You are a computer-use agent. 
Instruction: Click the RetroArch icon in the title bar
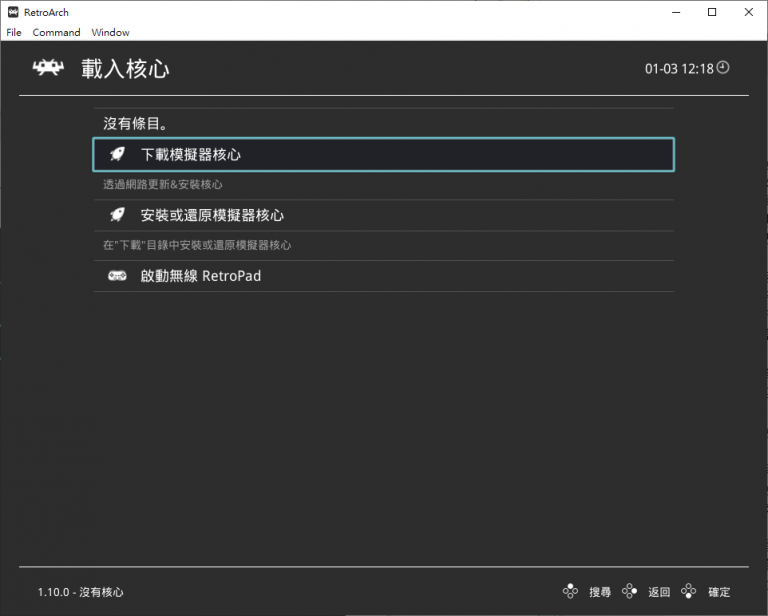13,12
